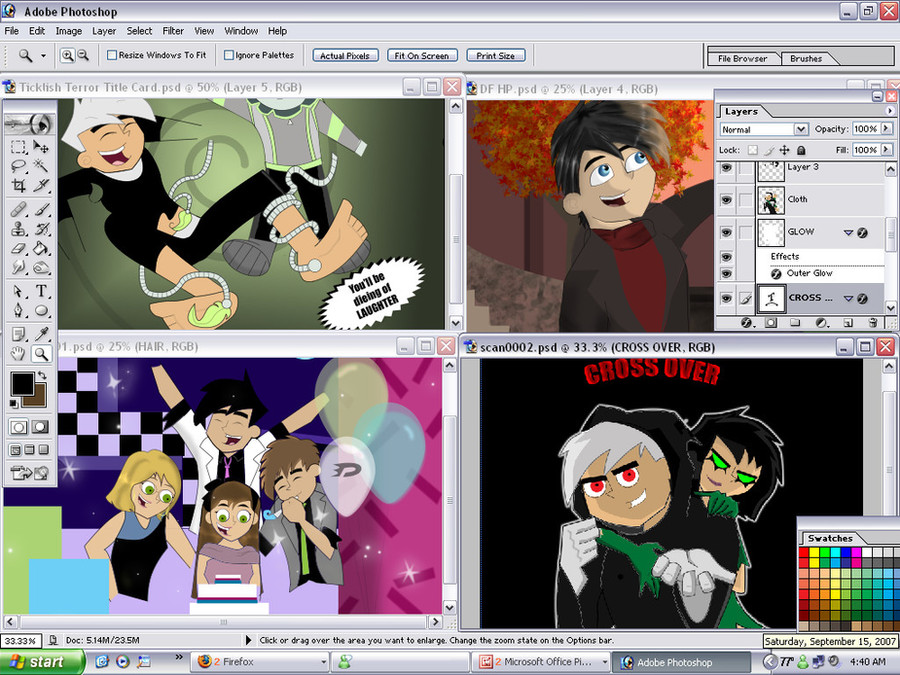Create a new layer from Layers panel
Viewport: 900px width, 675px height.
[x=848, y=323]
